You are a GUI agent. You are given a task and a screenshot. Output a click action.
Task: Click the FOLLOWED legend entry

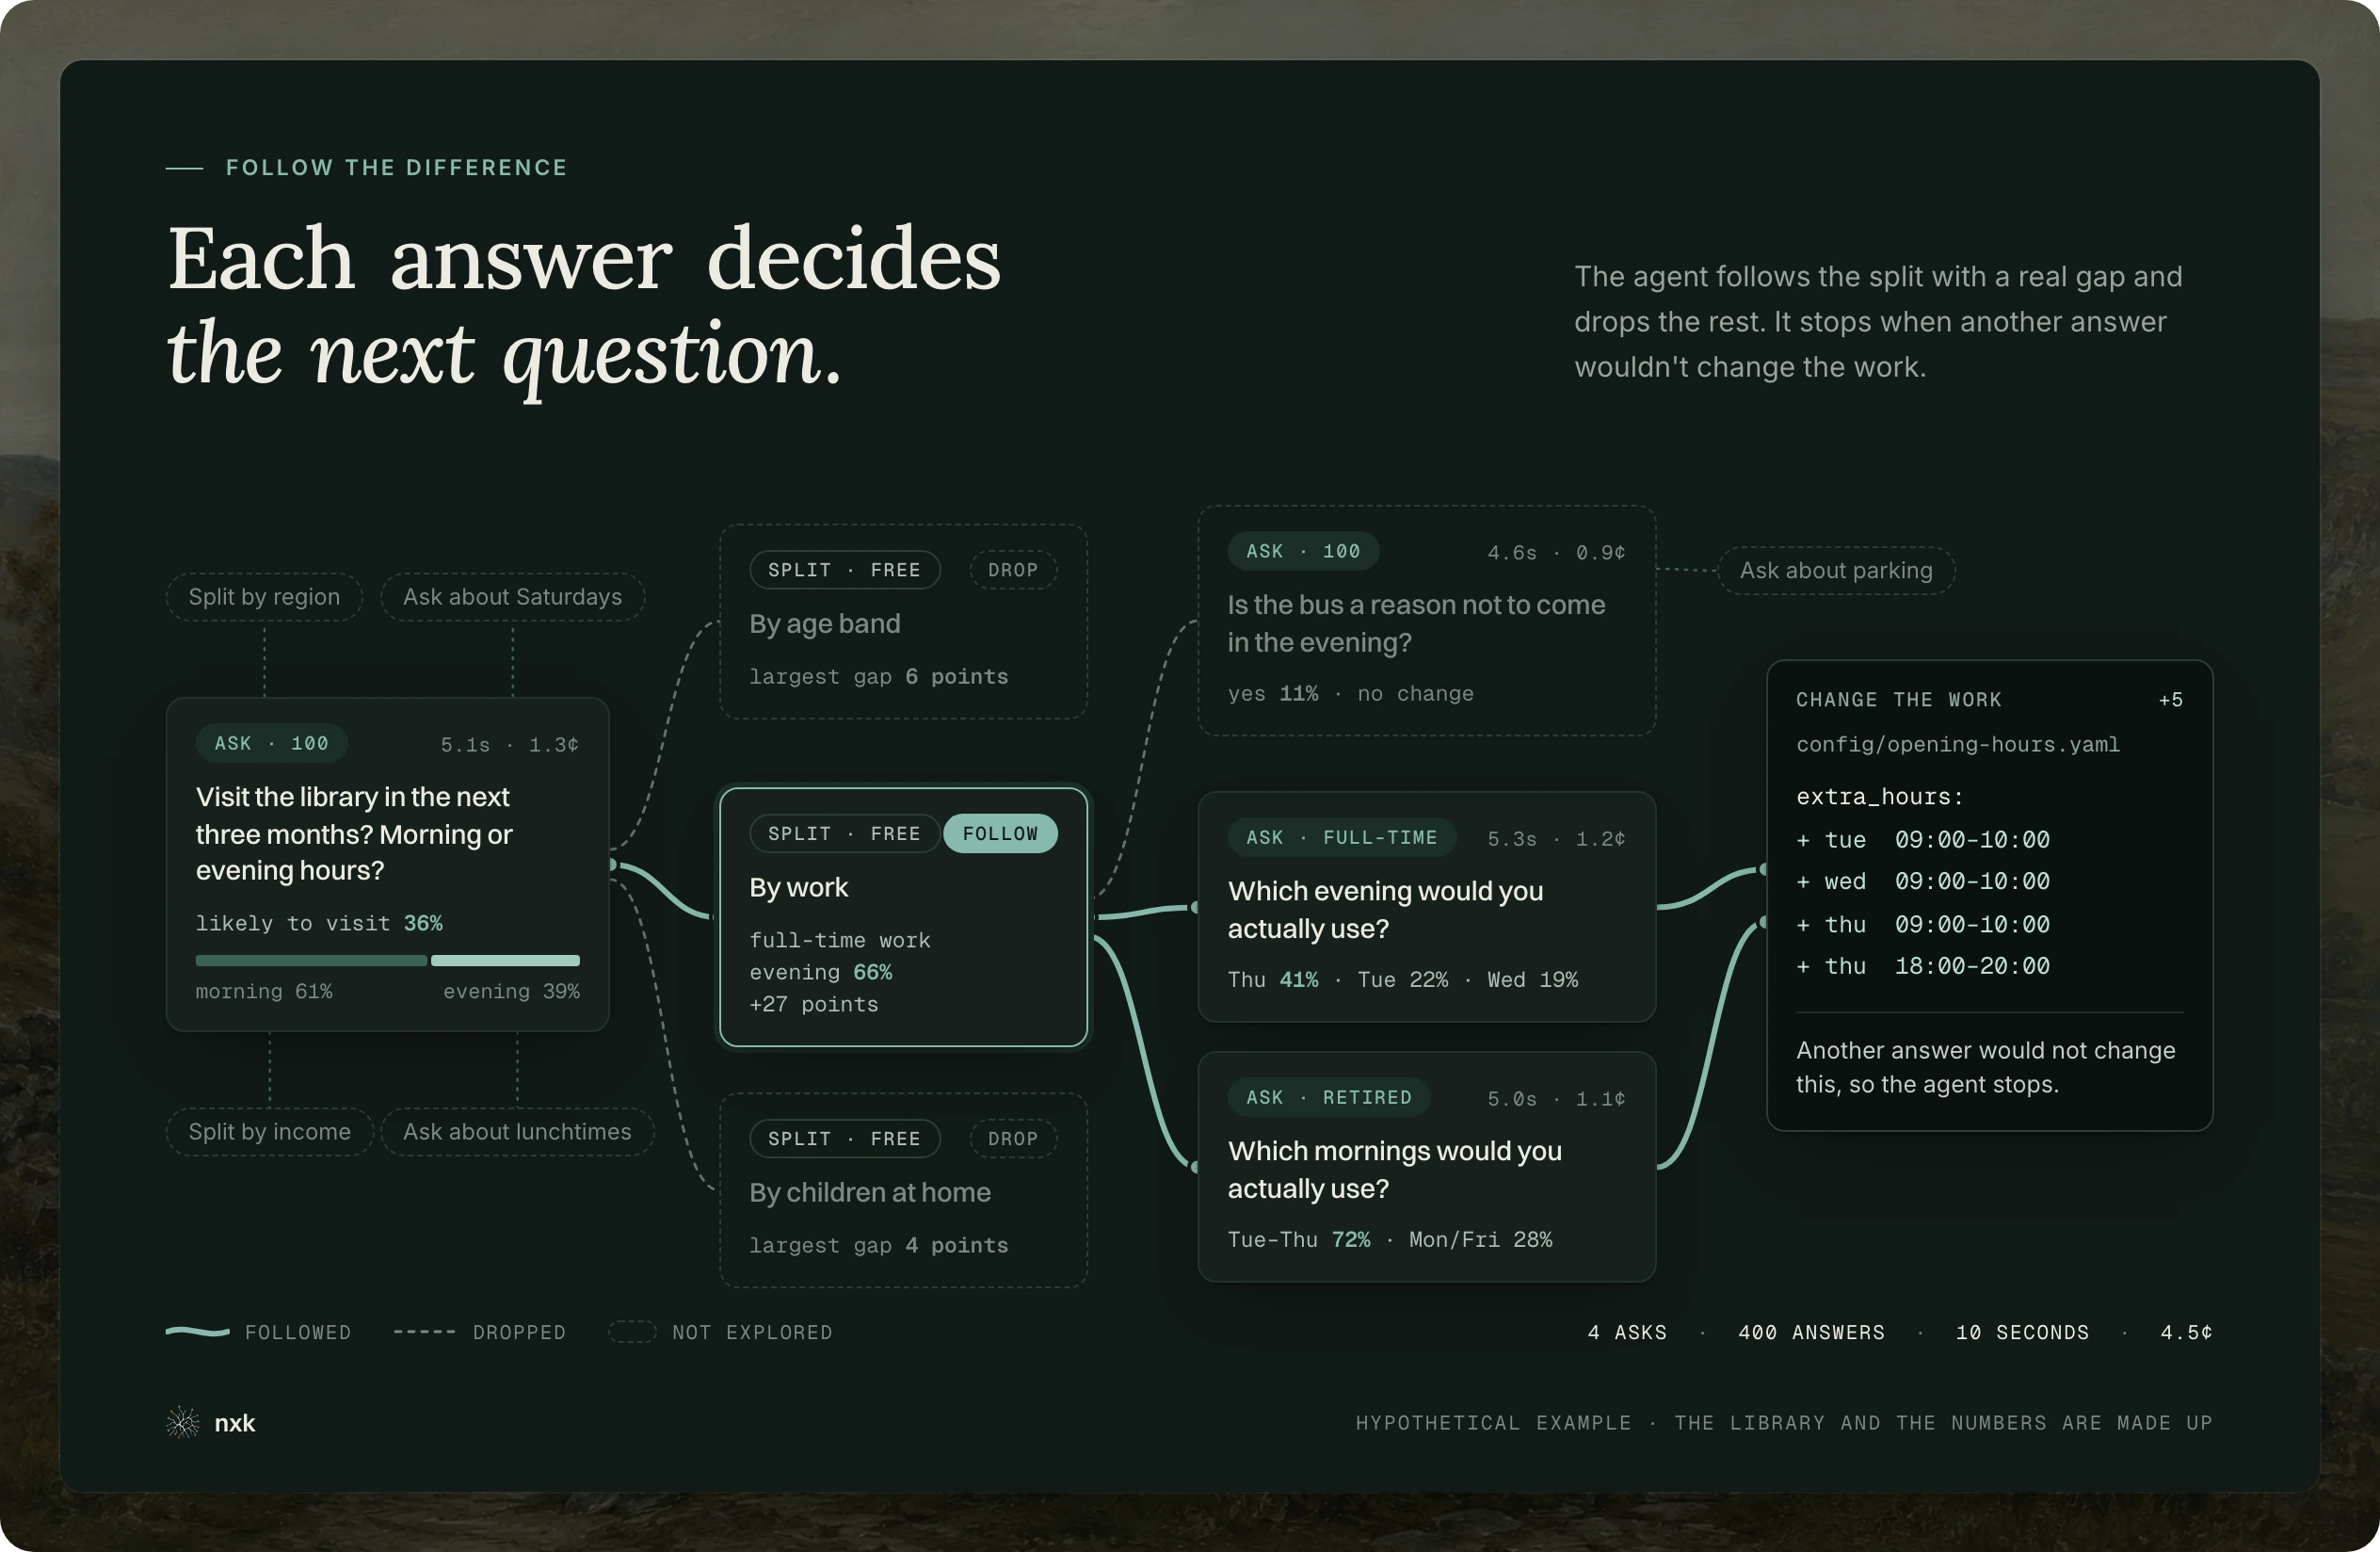[x=258, y=1332]
